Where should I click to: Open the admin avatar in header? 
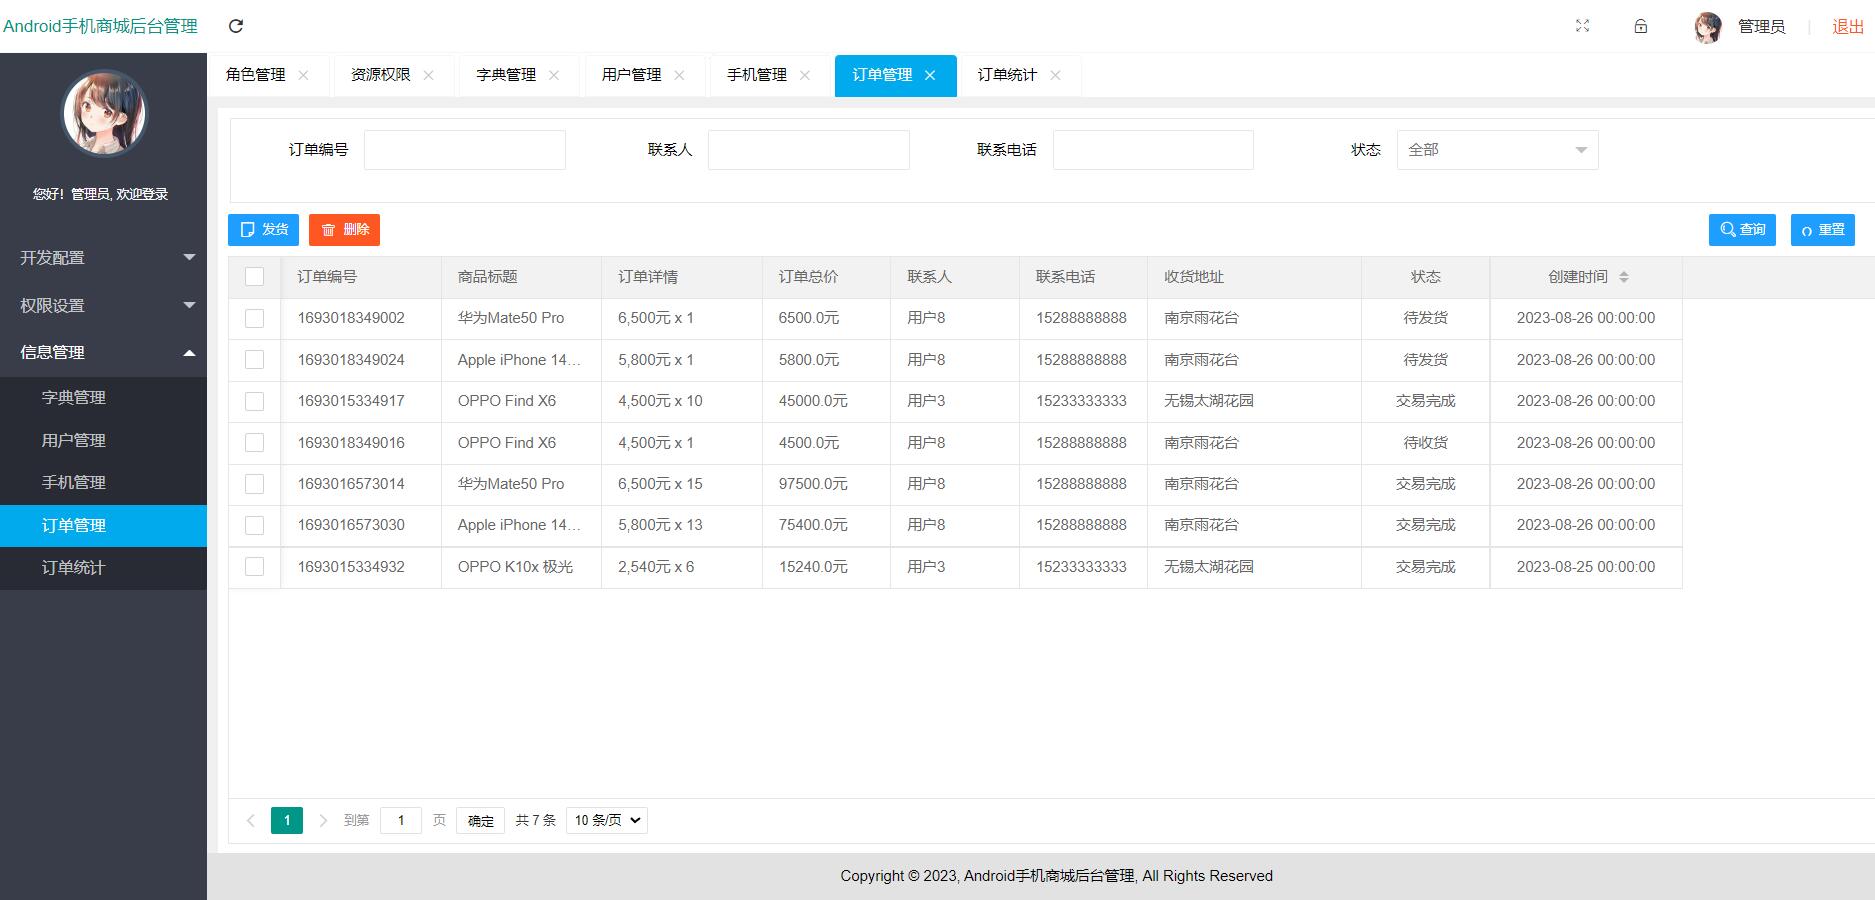click(1708, 27)
